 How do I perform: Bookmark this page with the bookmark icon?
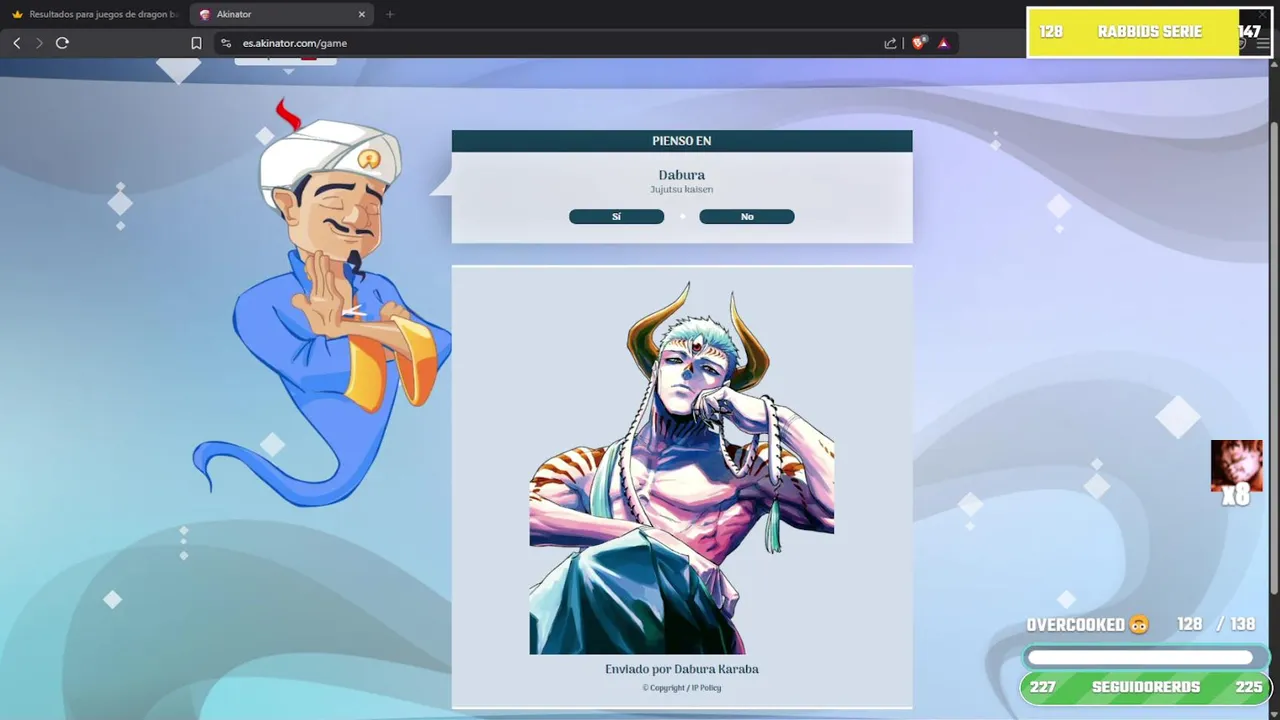click(x=196, y=43)
